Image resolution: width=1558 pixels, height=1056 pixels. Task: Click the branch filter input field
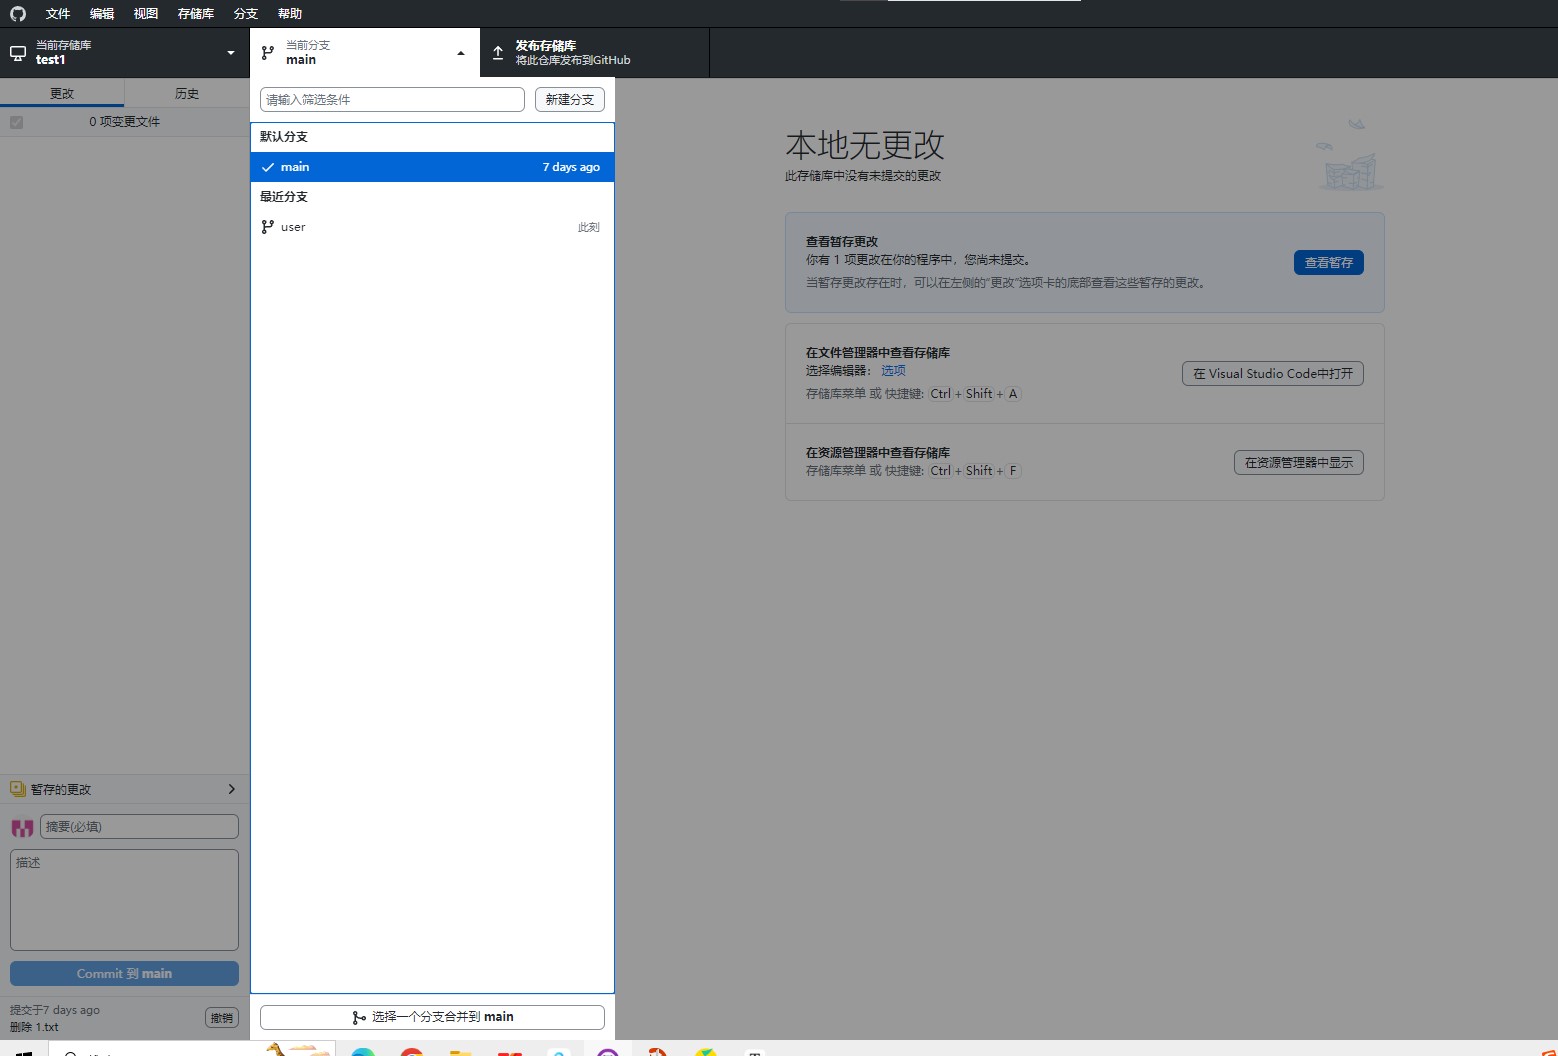(x=391, y=100)
